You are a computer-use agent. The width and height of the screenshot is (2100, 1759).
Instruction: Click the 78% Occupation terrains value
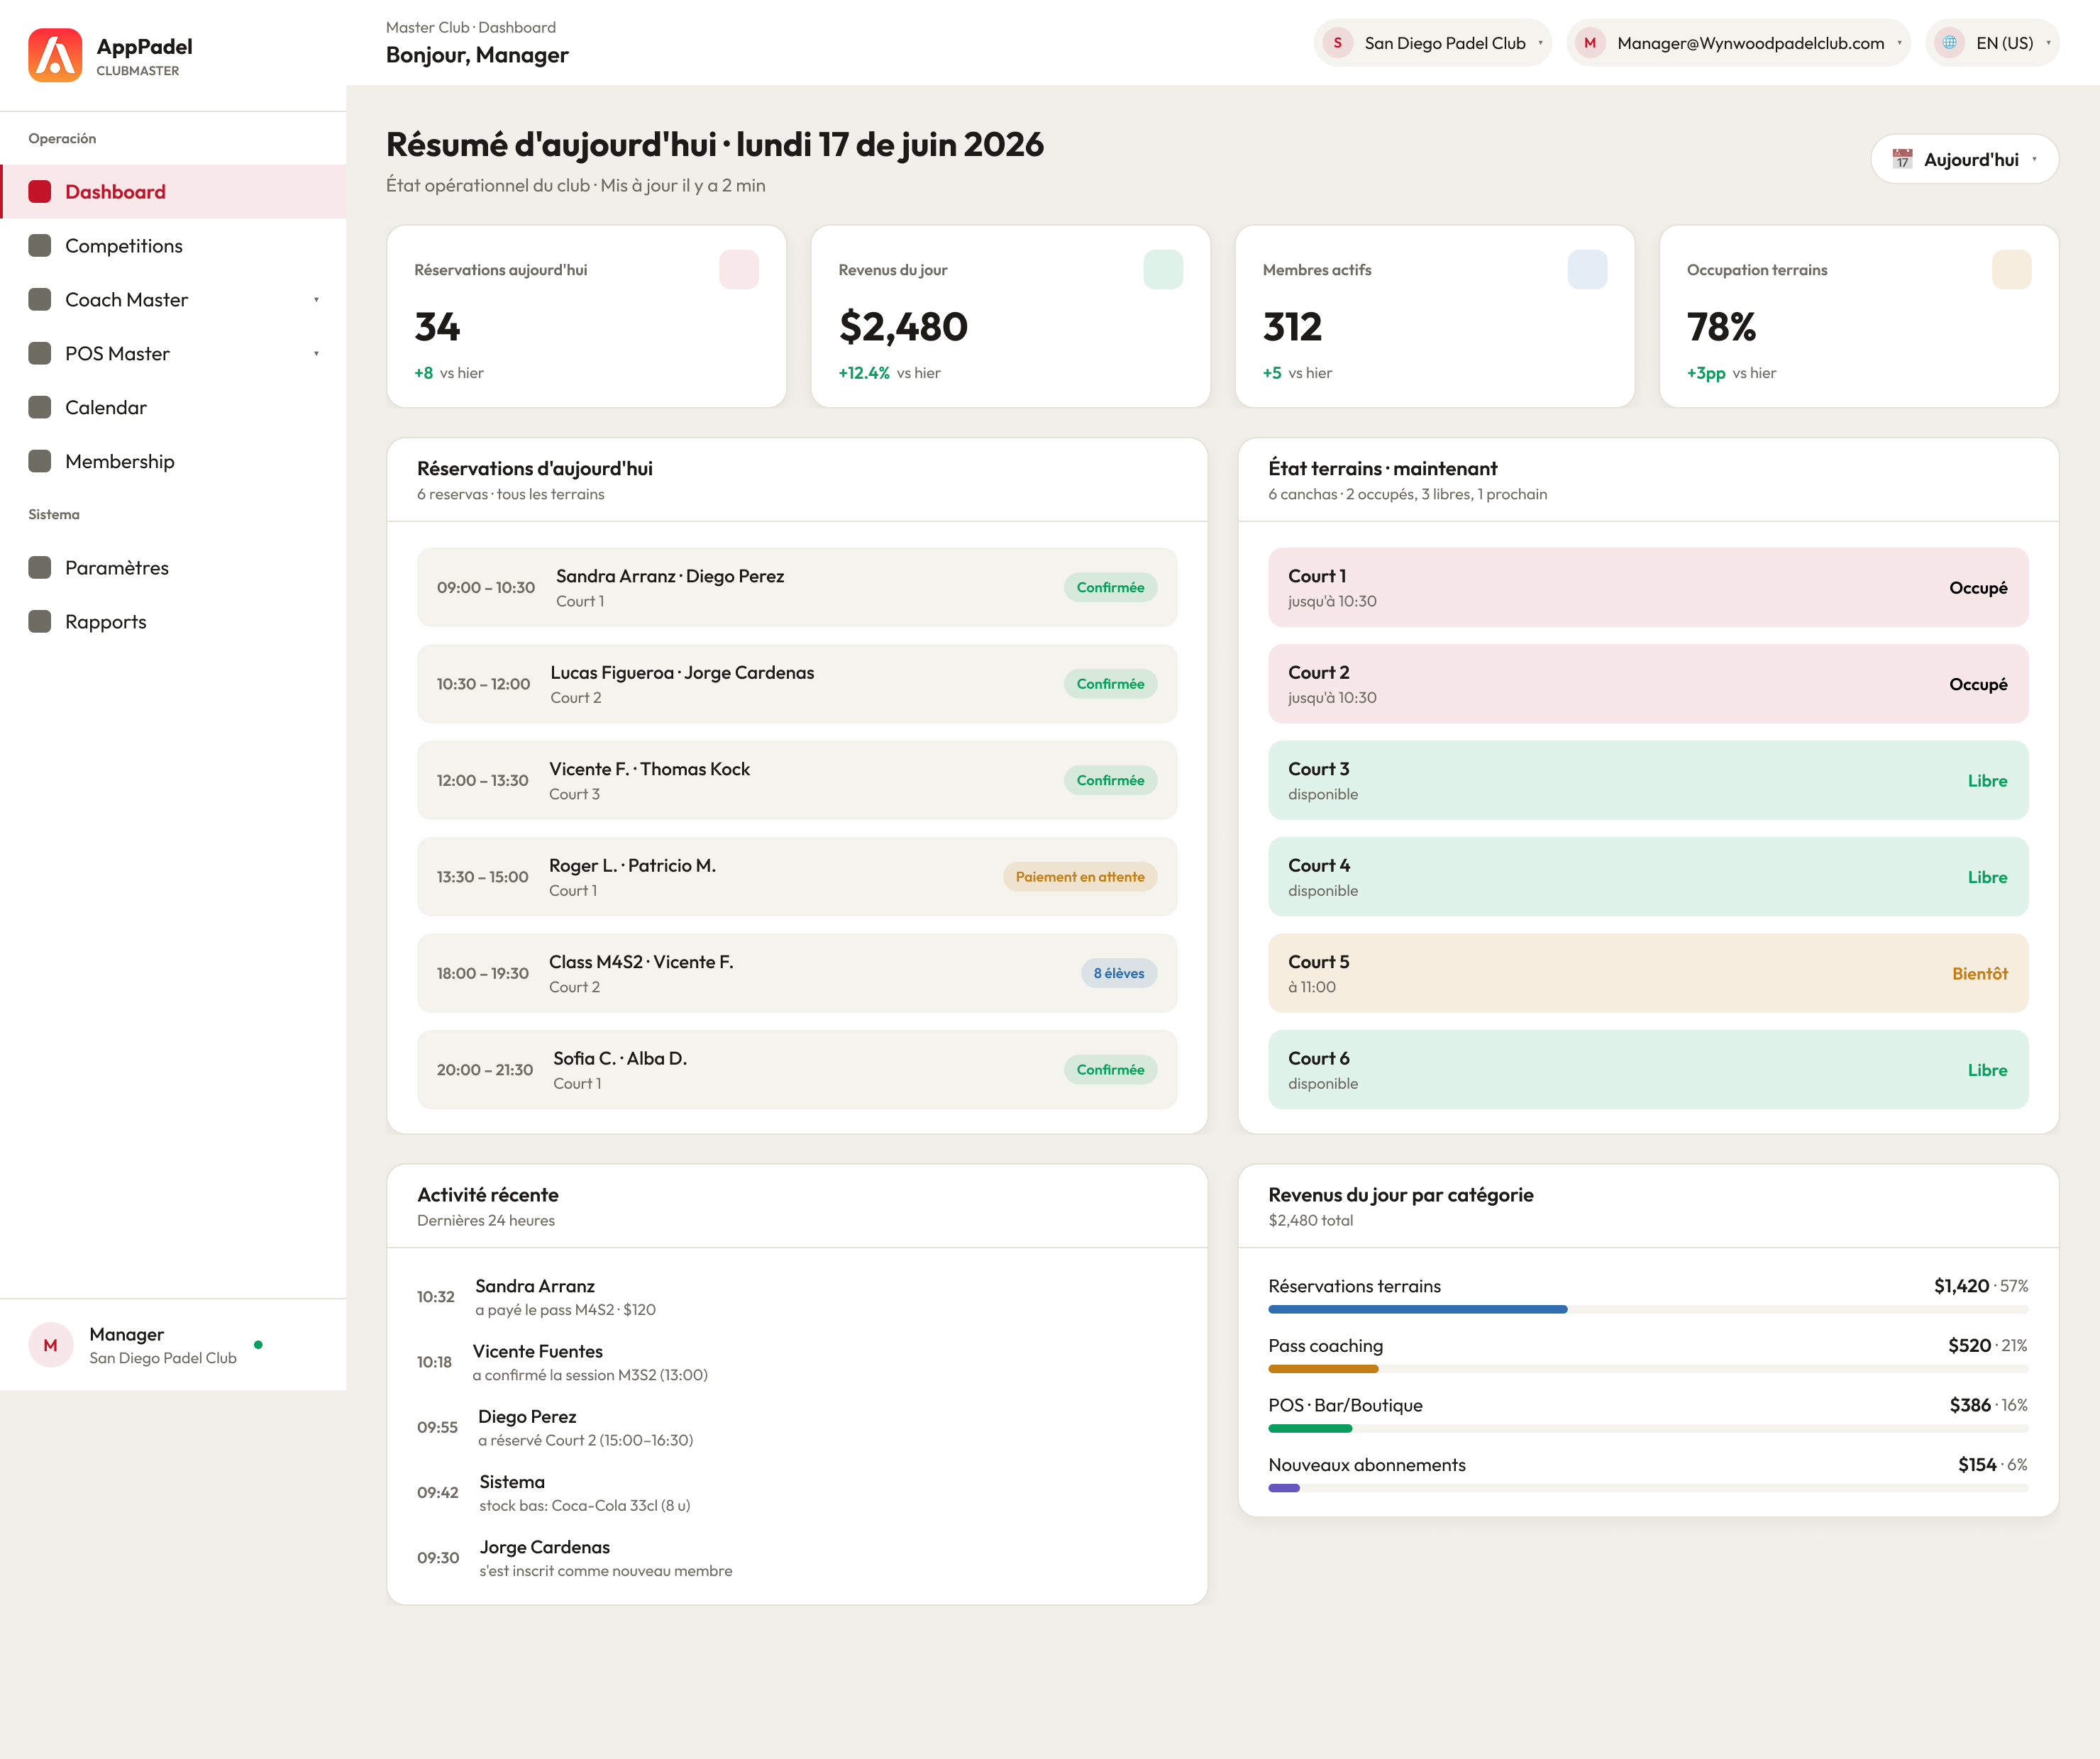(x=1721, y=327)
